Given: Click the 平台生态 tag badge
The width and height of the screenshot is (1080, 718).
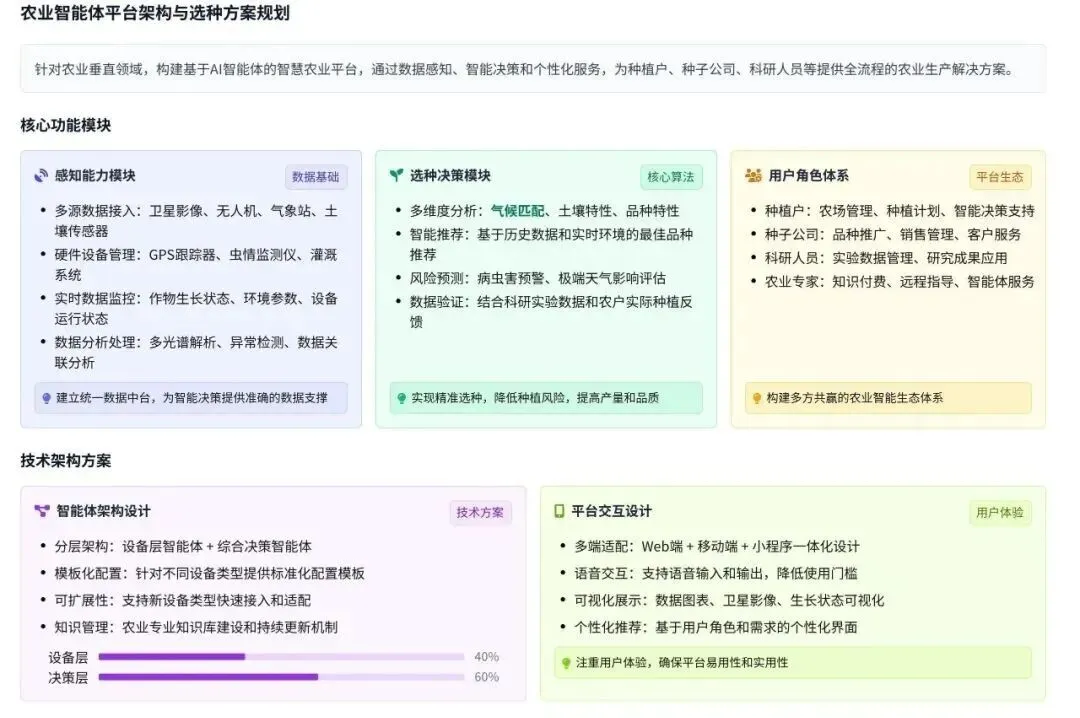Looking at the screenshot, I should click(999, 177).
